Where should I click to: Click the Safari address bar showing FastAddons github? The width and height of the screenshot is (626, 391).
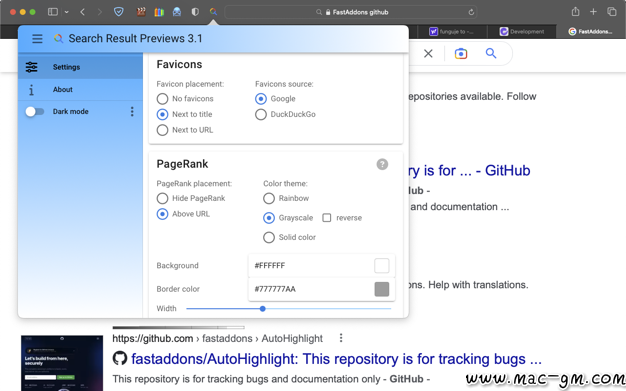[x=351, y=12]
